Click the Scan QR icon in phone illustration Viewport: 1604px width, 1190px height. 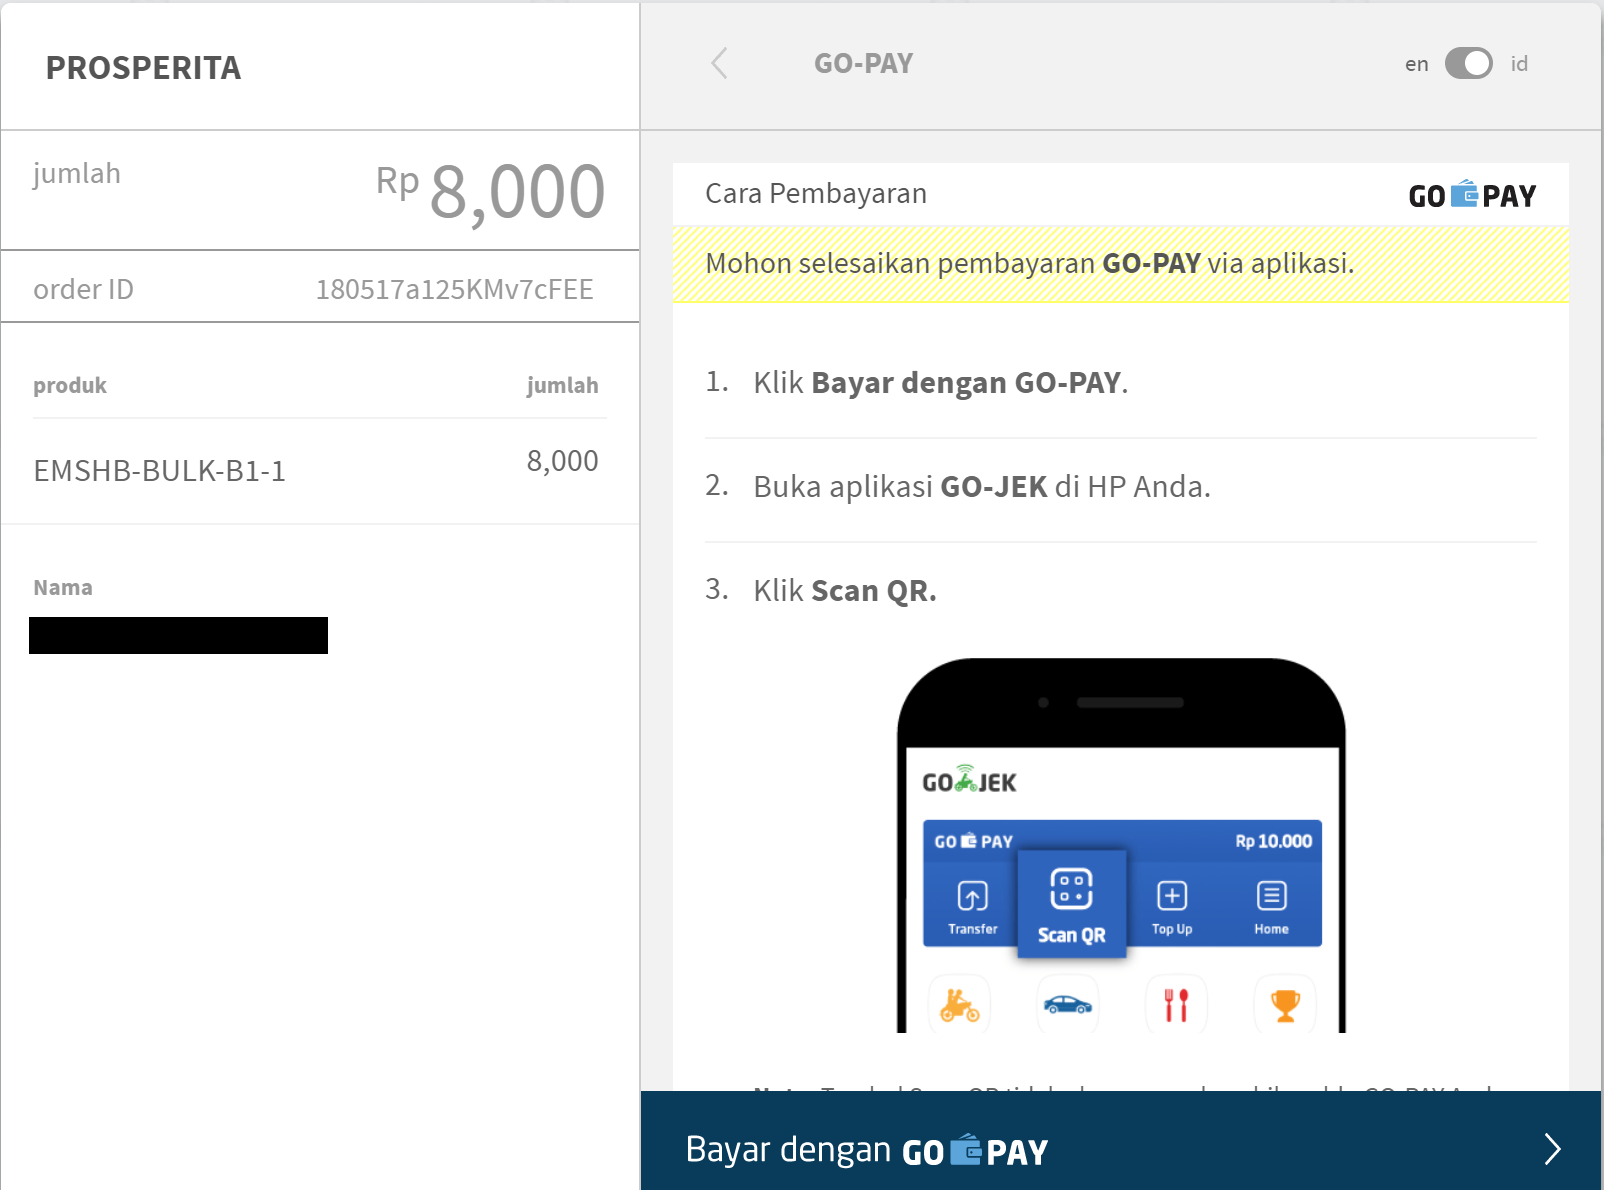1071,904
